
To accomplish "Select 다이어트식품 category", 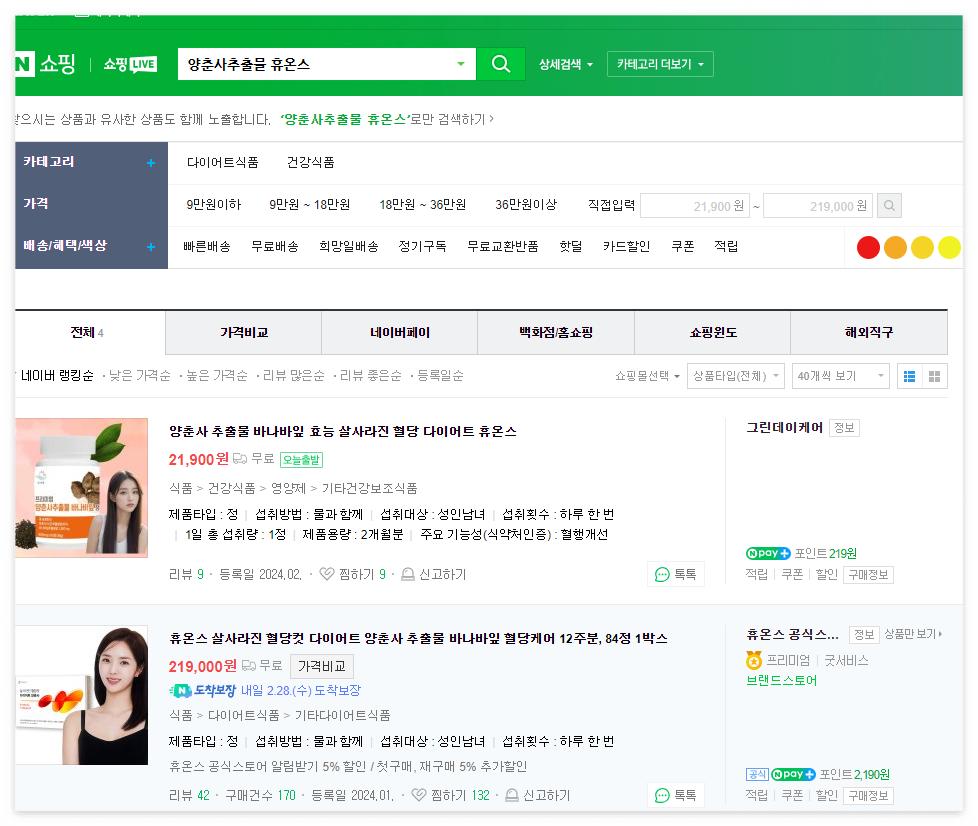I will click(x=223, y=163).
